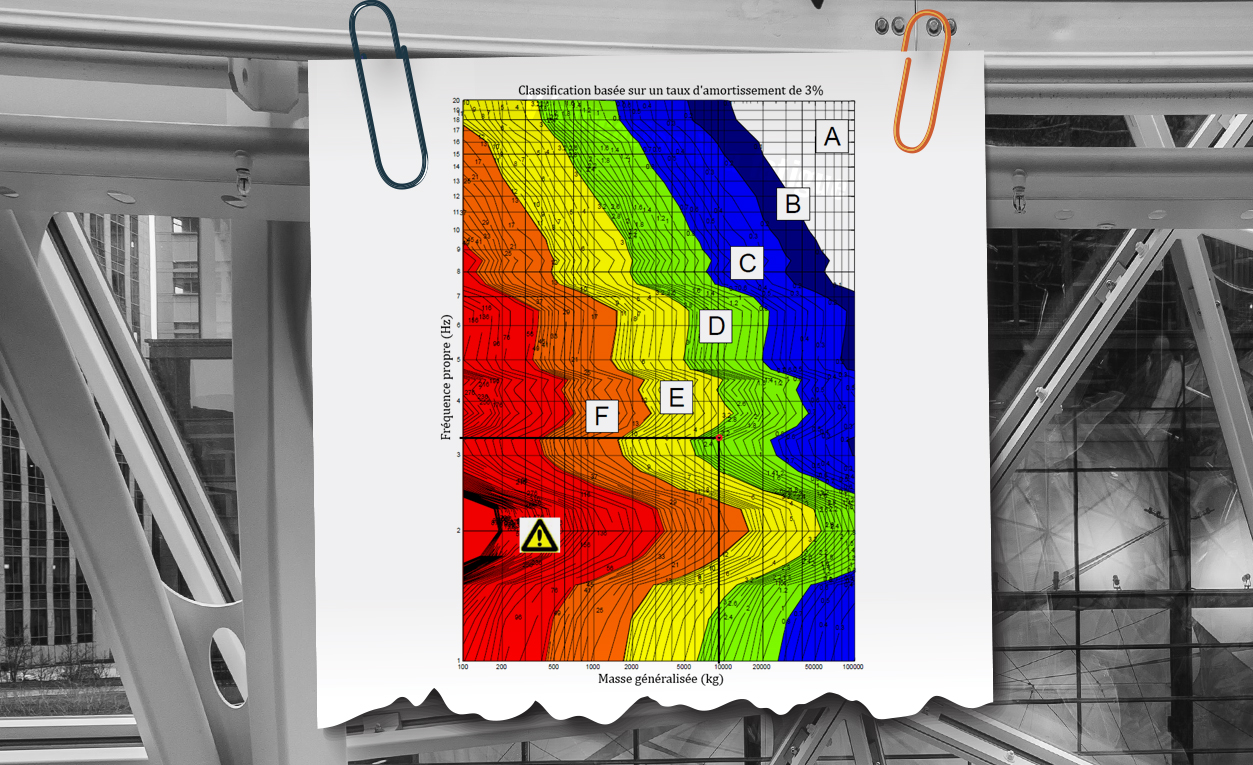Click the 'Masse généralisée (kg)' axis label
Image resolution: width=1253 pixels, height=765 pixels.
pyautogui.click(x=660, y=679)
